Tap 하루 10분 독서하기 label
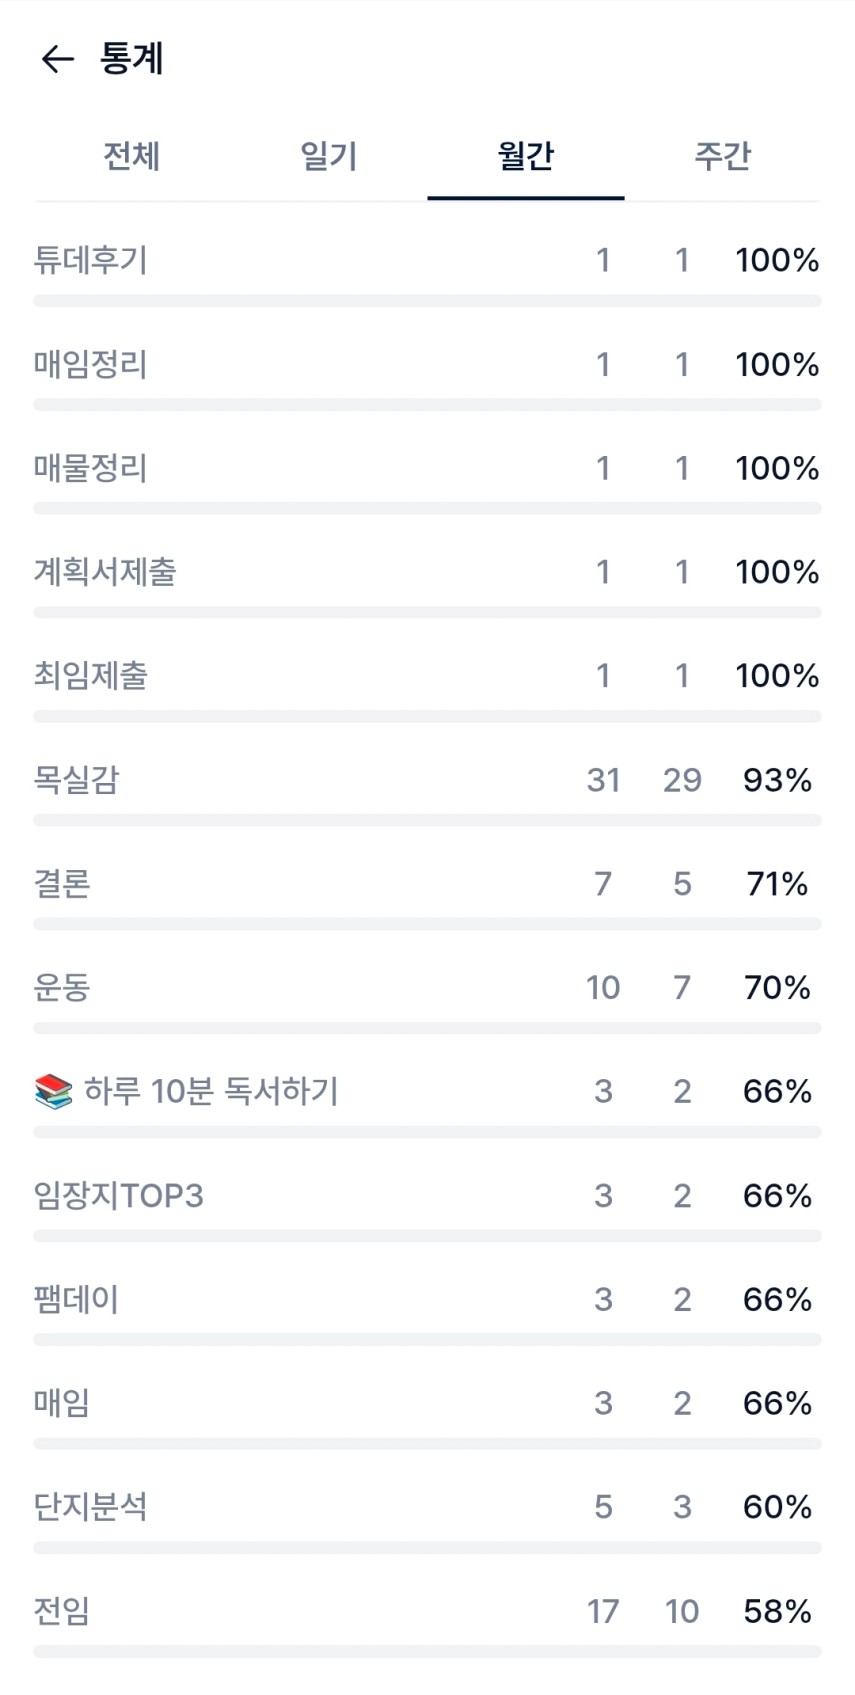 (211, 1091)
